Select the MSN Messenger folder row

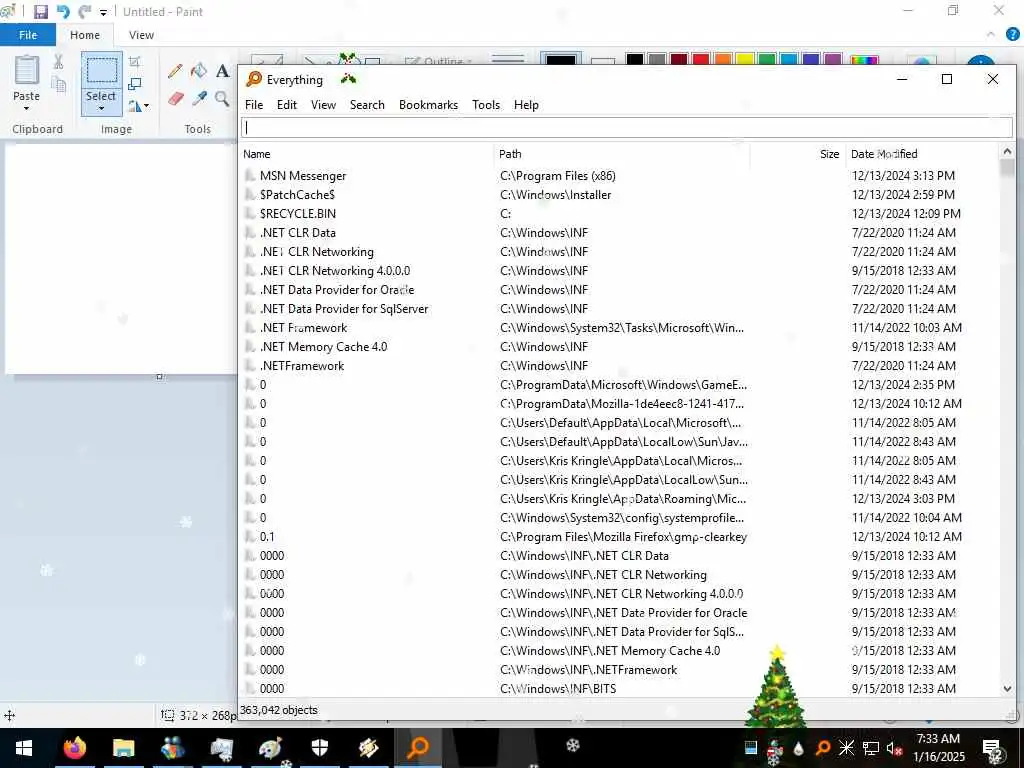(x=619, y=176)
